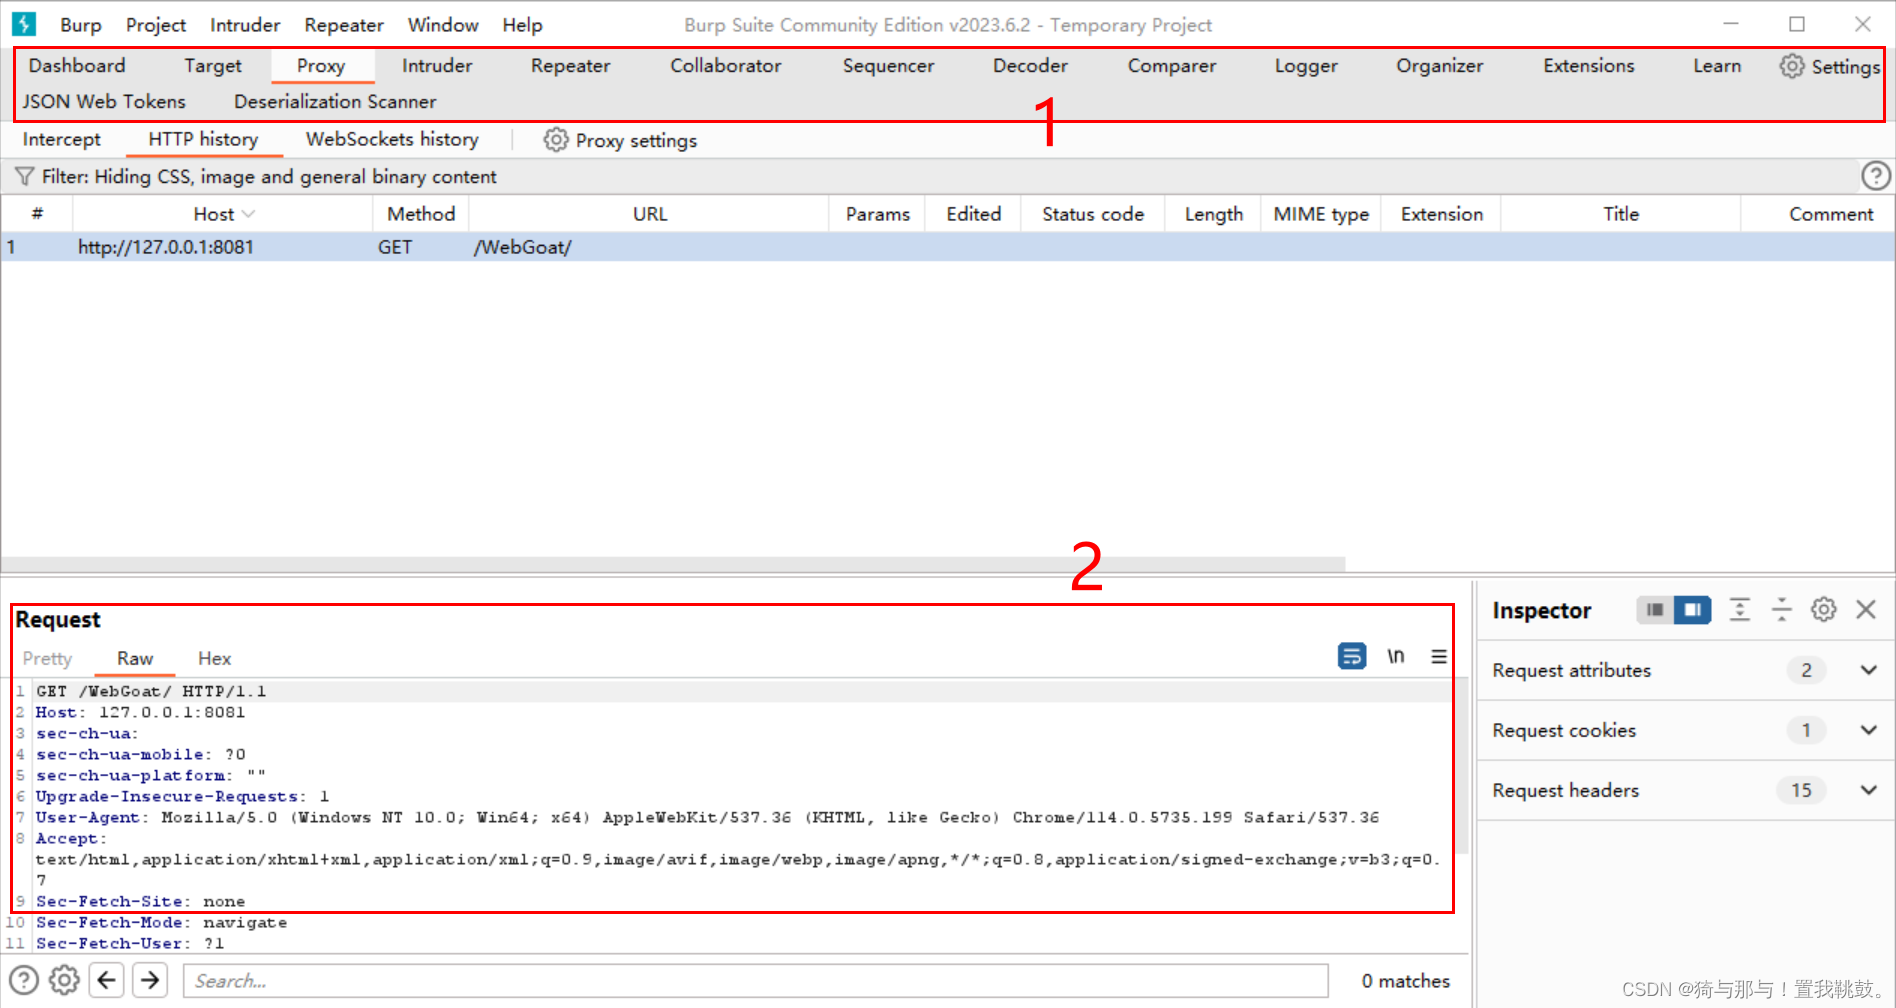Switch Request view to Hex
Viewport: 1896px width, 1008px height.
click(x=214, y=659)
